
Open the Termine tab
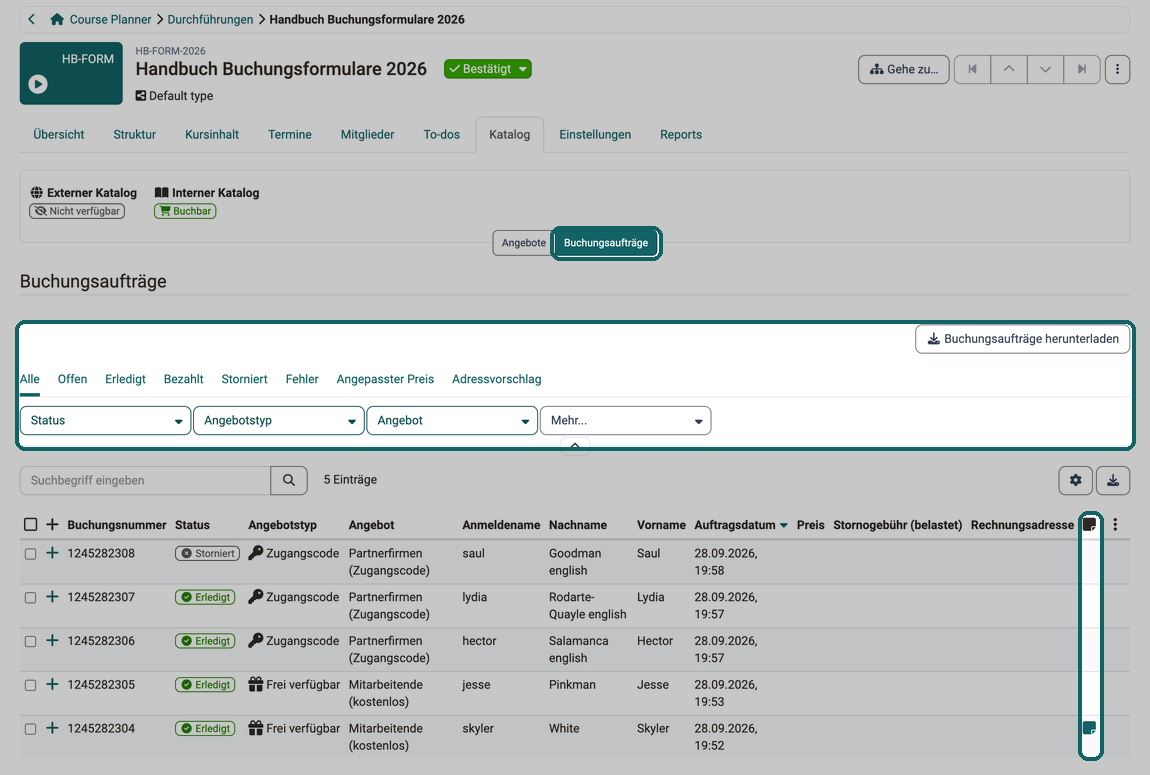[290, 134]
